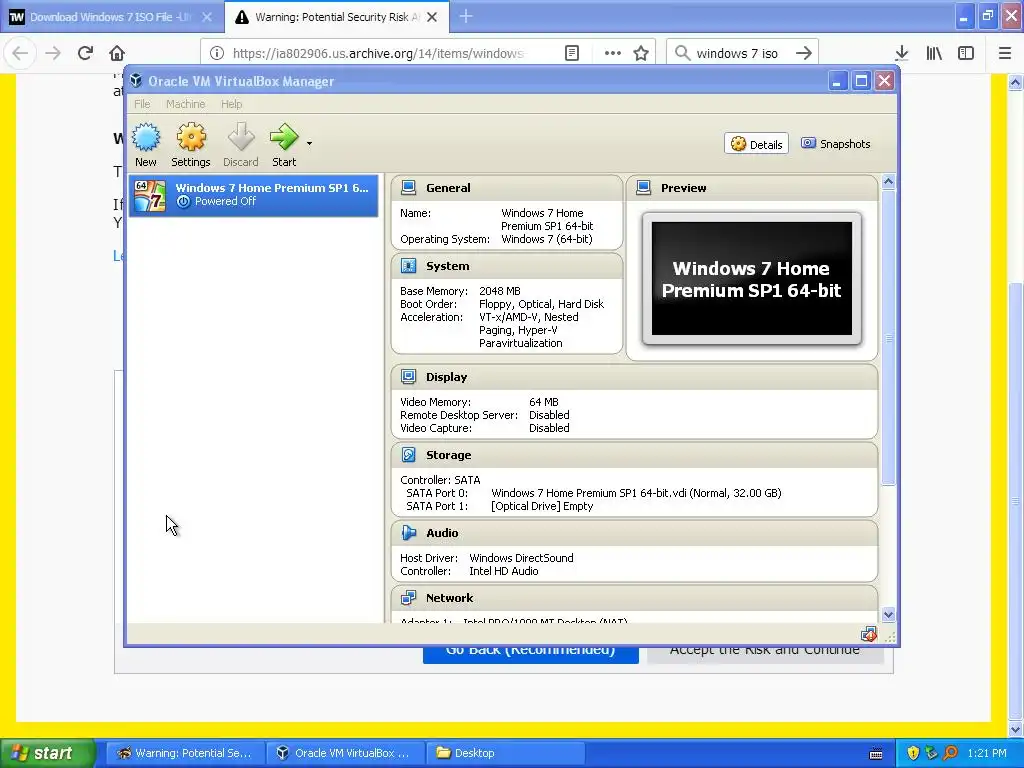Click the System section chip icon

click(x=409, y=266)
